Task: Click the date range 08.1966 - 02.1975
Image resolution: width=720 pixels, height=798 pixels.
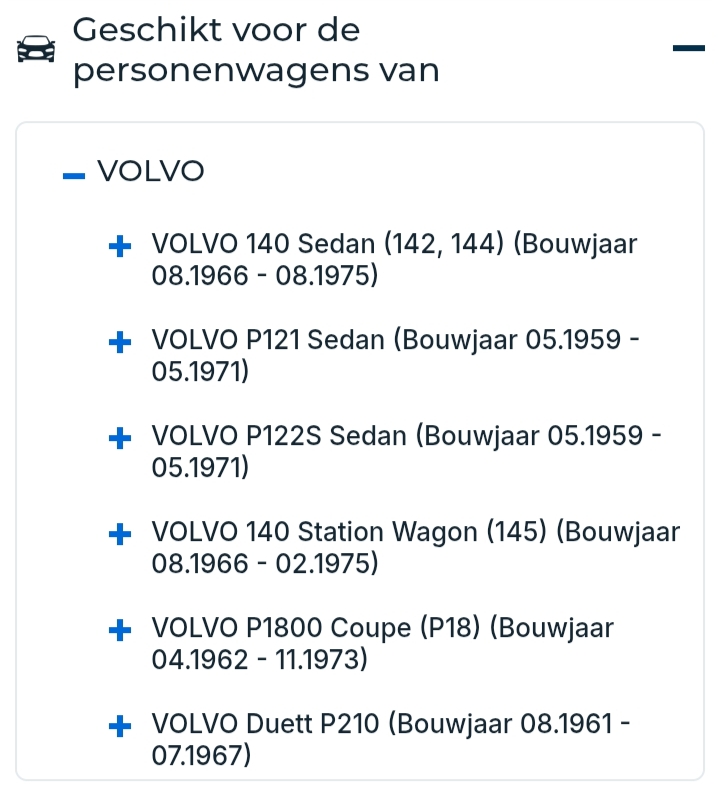Action: (265, 564)
